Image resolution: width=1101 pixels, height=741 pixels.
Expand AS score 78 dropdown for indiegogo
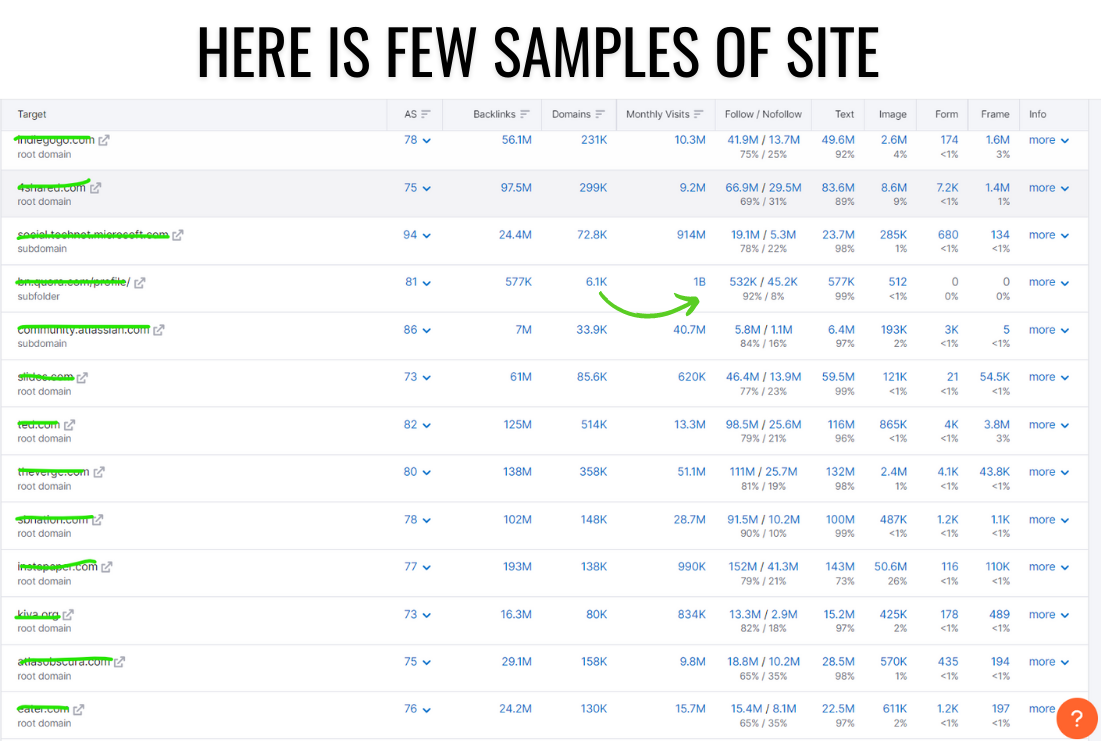427,141
